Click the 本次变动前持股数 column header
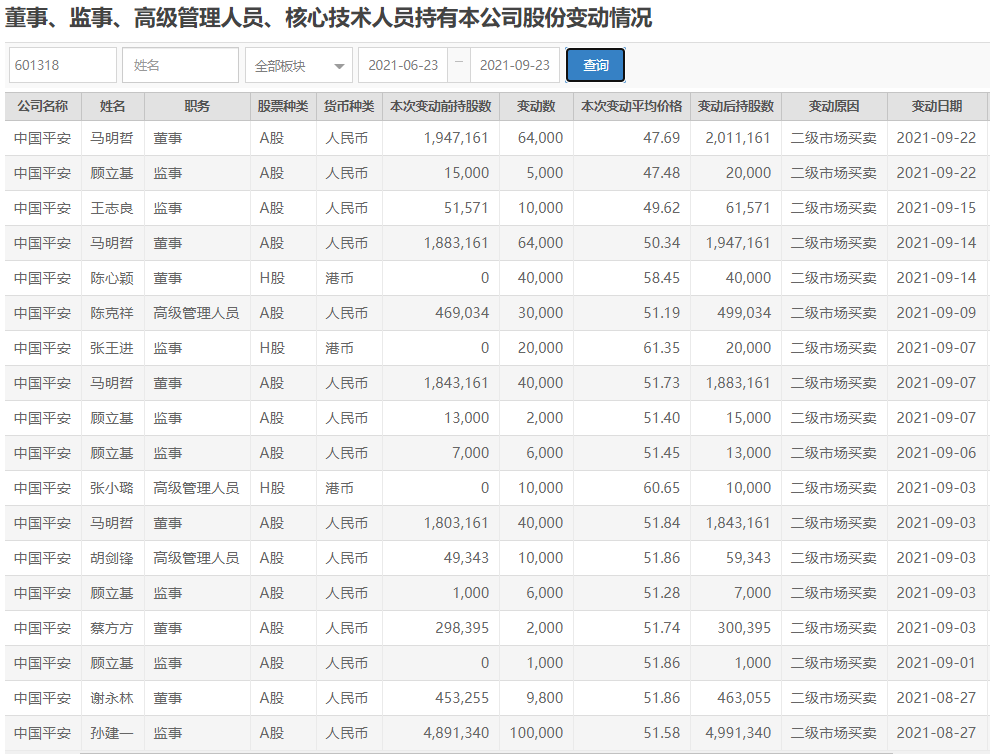 click(x=440, y=106)
